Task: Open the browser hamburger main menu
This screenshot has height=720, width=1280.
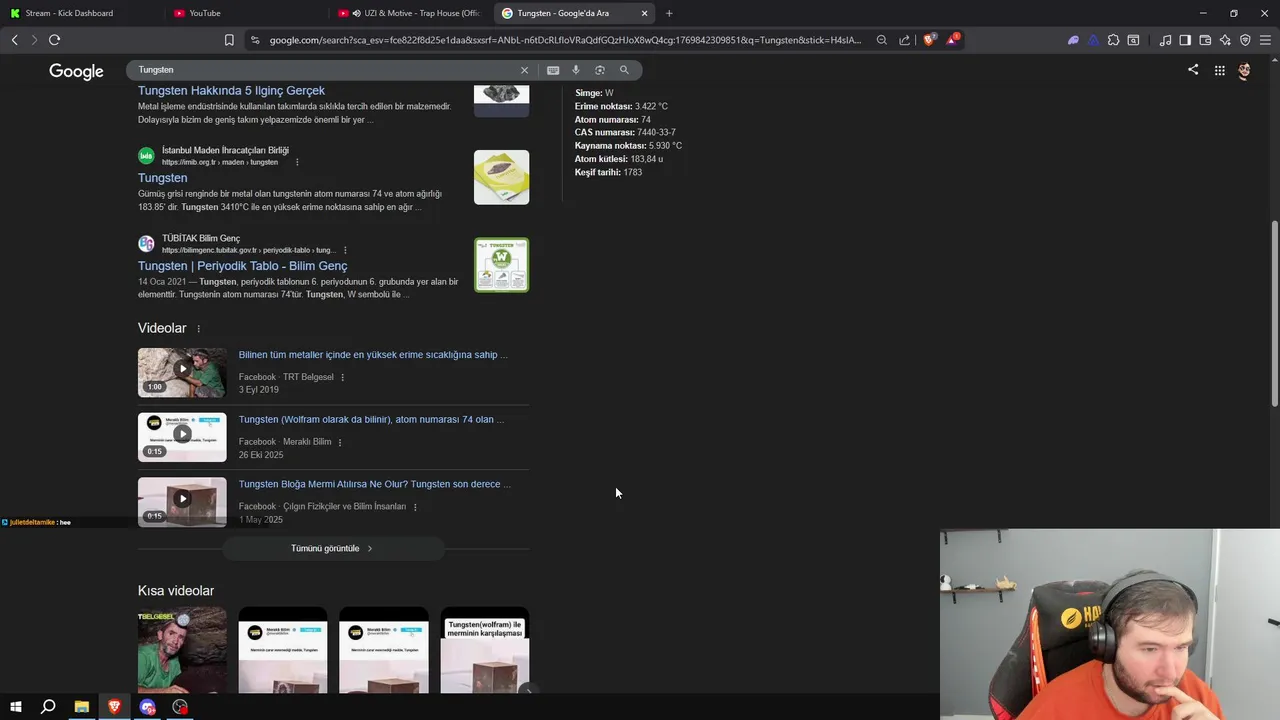Action: (1265, 40)
